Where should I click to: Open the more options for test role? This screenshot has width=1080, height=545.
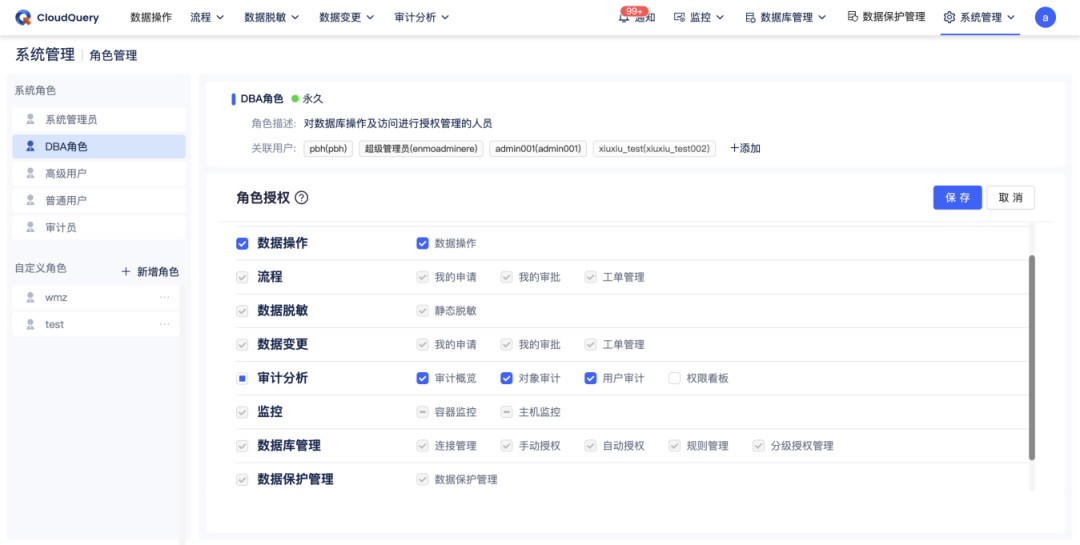[165, 324]
